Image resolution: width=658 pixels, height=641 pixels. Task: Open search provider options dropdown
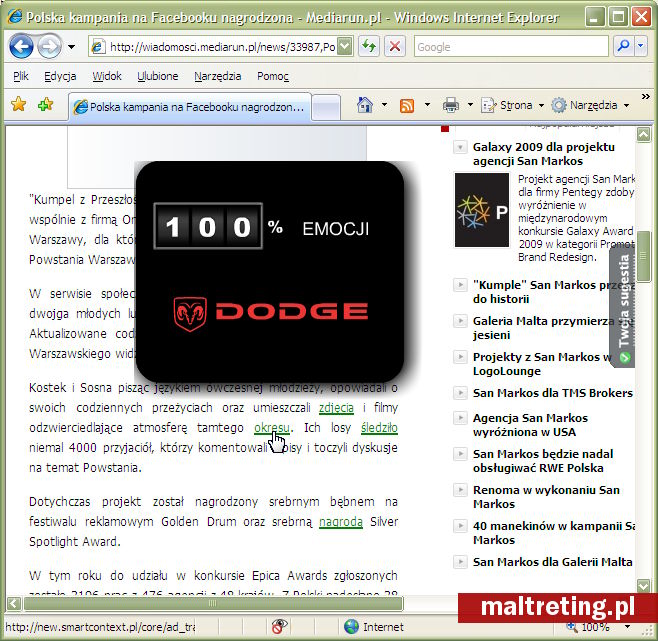coord(640,46)
